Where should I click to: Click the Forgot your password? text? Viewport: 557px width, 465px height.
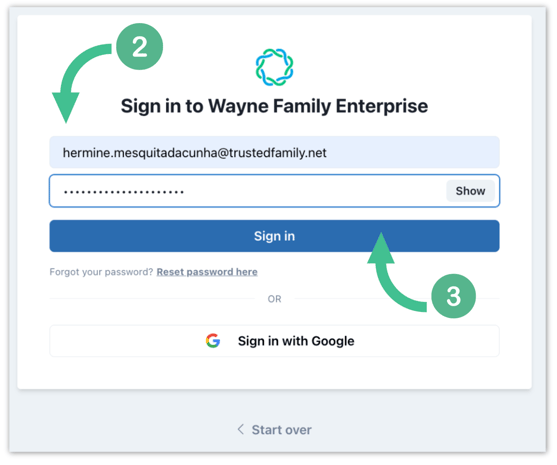coord(101,272)
